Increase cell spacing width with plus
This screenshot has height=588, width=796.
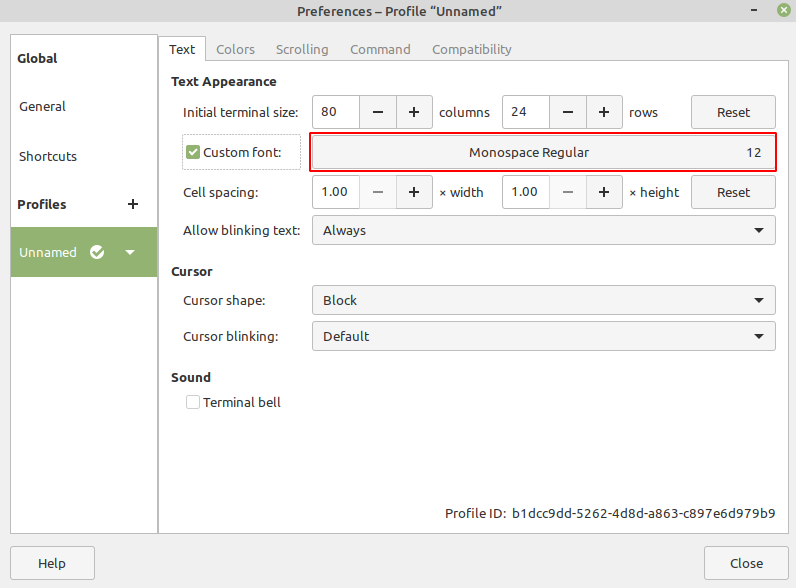pyautogui.click(x=414, y=192)
